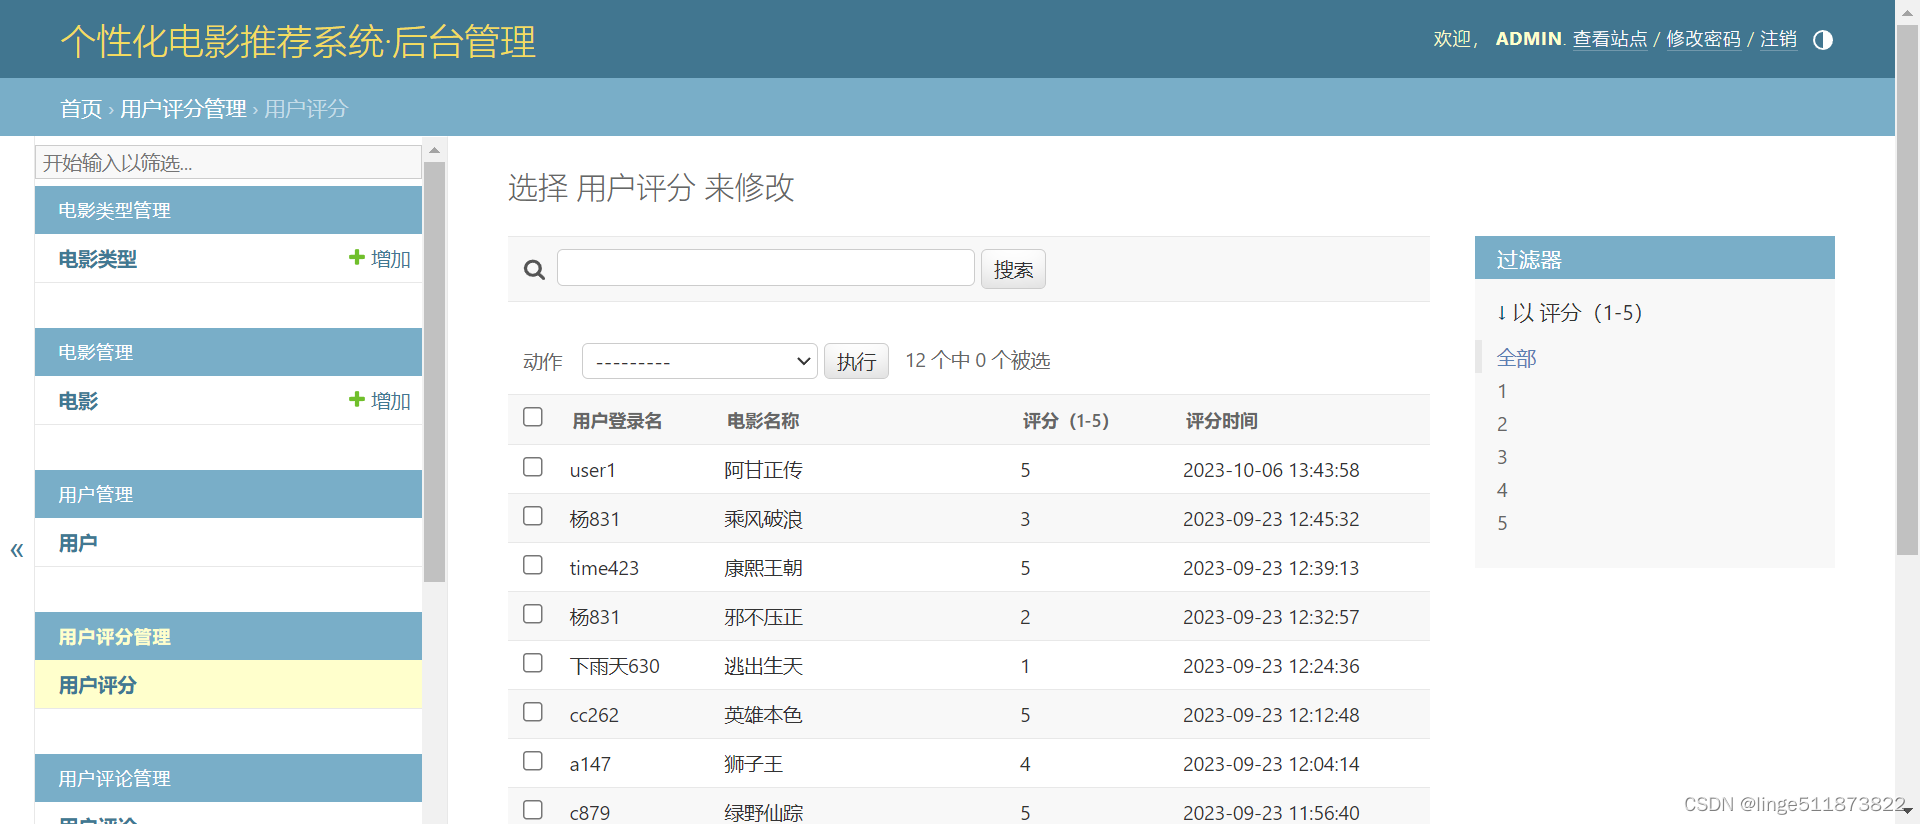
Task: Sort by the 用户登录名 column header
Action: tap(617, 421)
